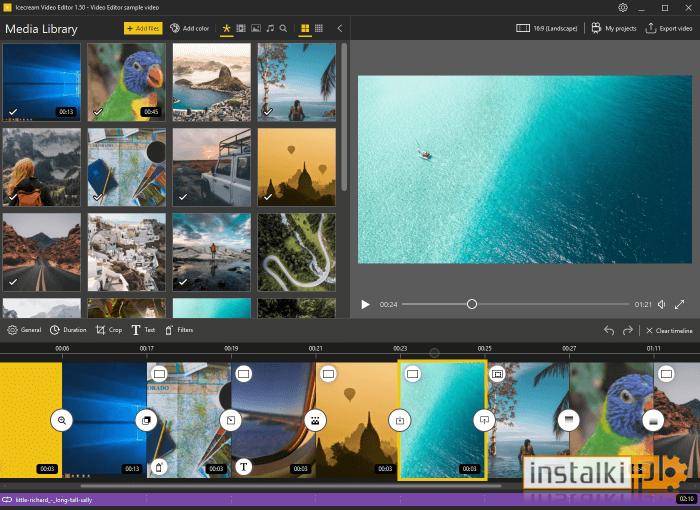Click Export video
The height and width of the screenshot is (510, 700).
click(x=669, y=28)
